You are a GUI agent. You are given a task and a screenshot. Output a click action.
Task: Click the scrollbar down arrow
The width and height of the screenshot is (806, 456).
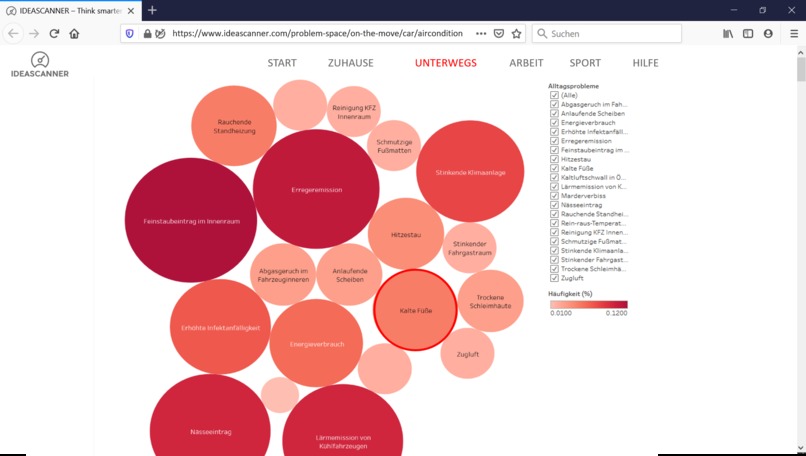coord(801,448)
